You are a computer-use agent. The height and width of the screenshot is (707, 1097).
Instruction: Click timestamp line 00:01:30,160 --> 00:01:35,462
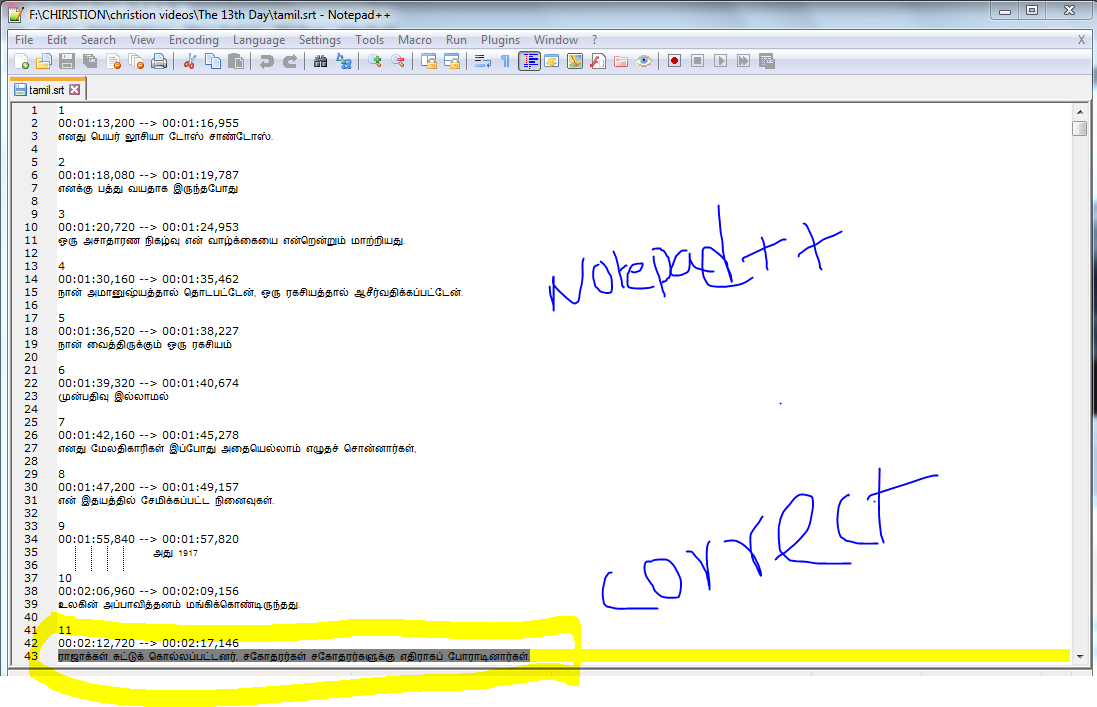click(148, 279)
